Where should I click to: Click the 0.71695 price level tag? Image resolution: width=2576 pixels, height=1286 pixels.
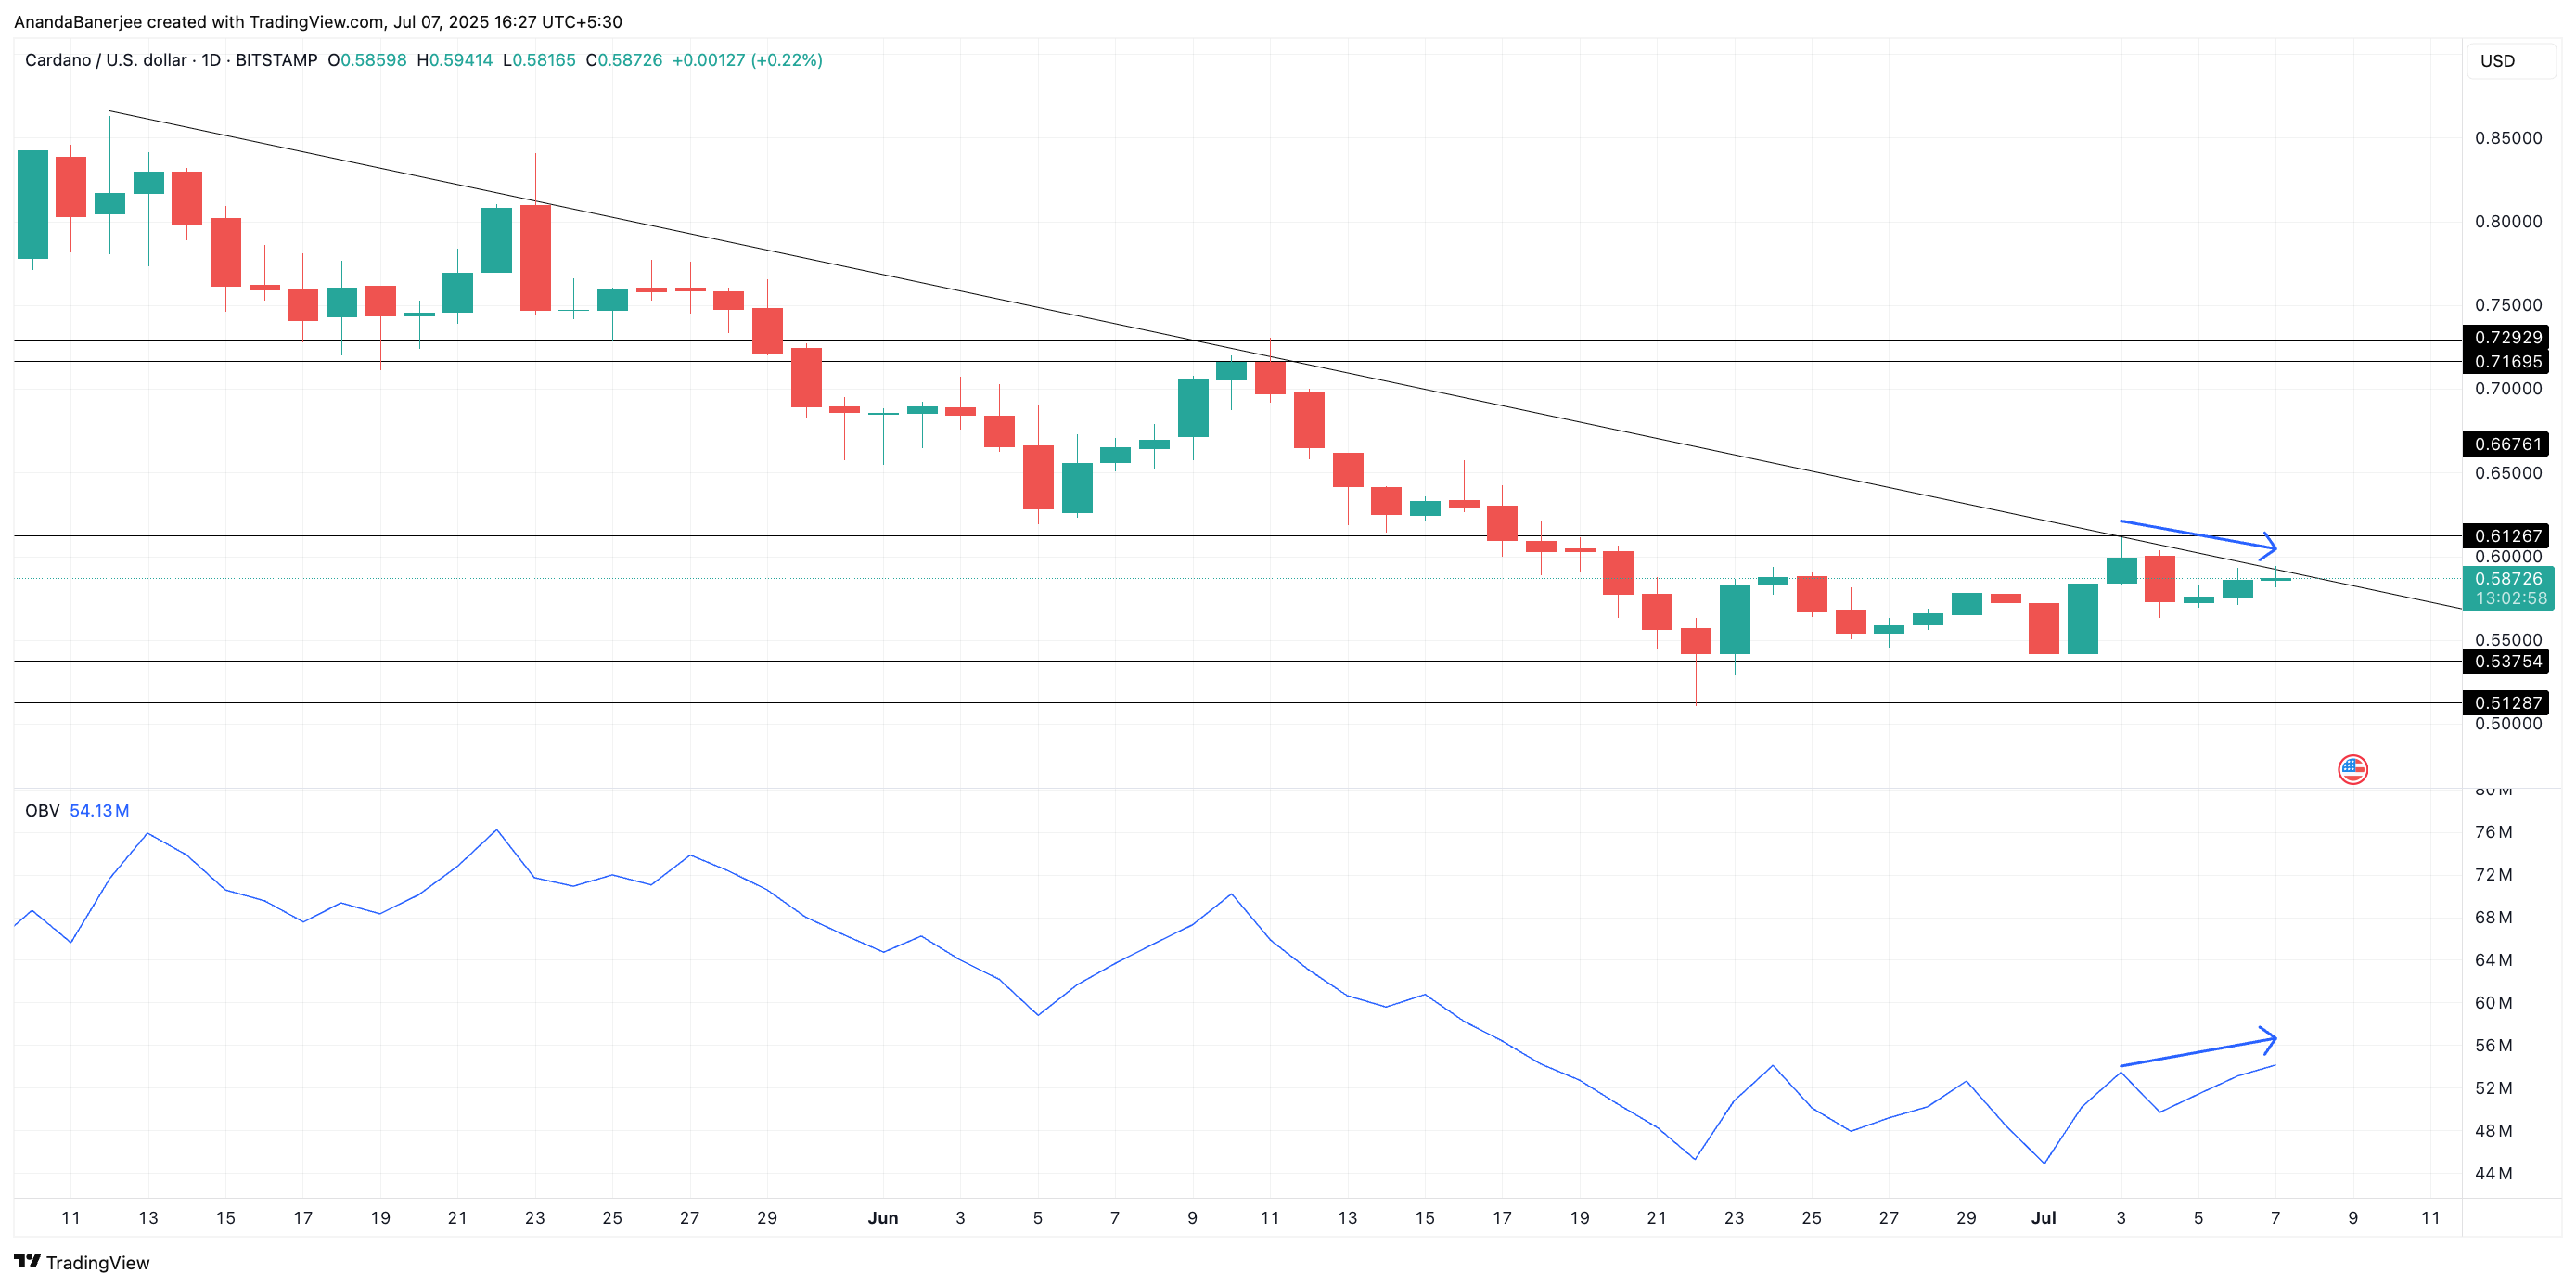(x=2506, y=361)
